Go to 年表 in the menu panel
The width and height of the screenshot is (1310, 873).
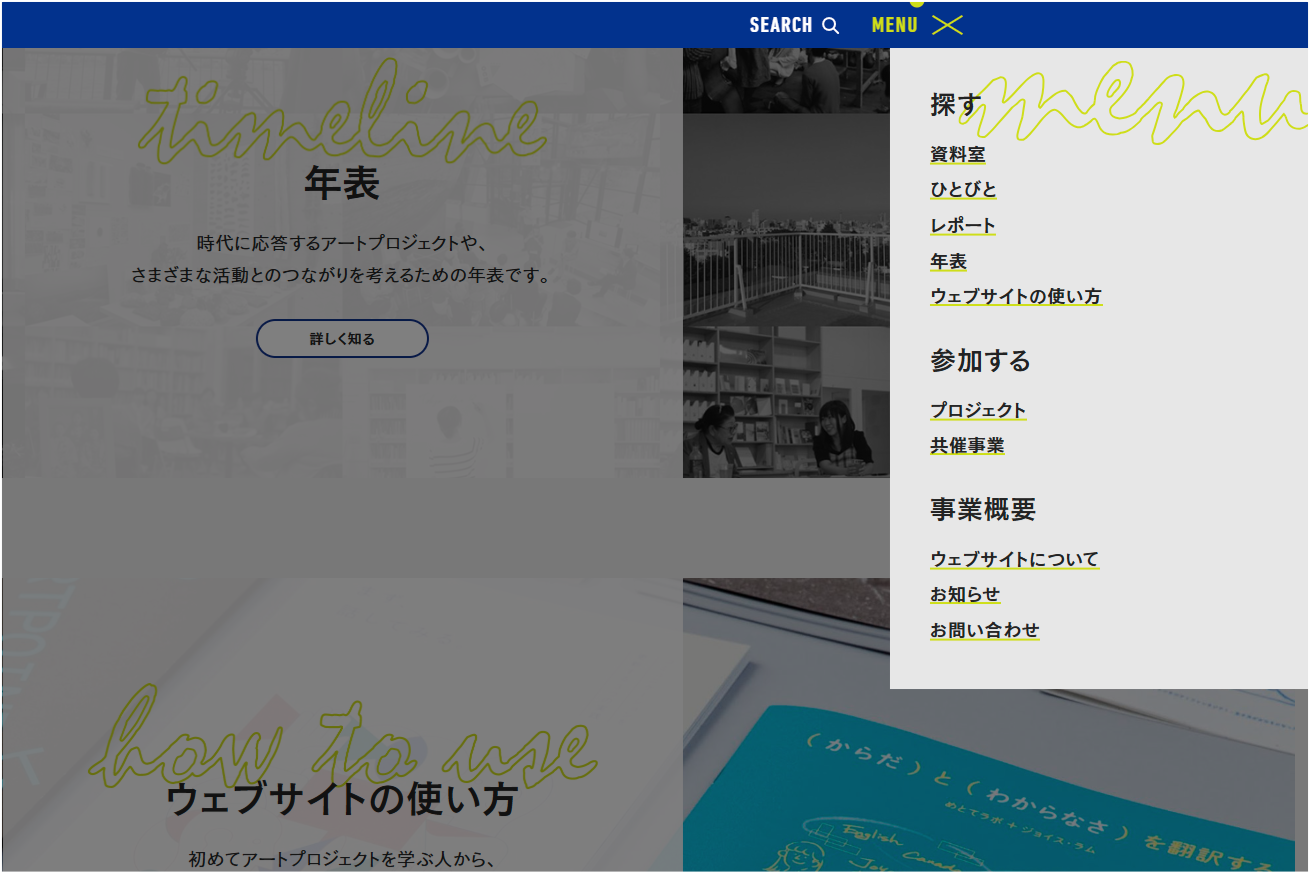[x=948, y=262]
